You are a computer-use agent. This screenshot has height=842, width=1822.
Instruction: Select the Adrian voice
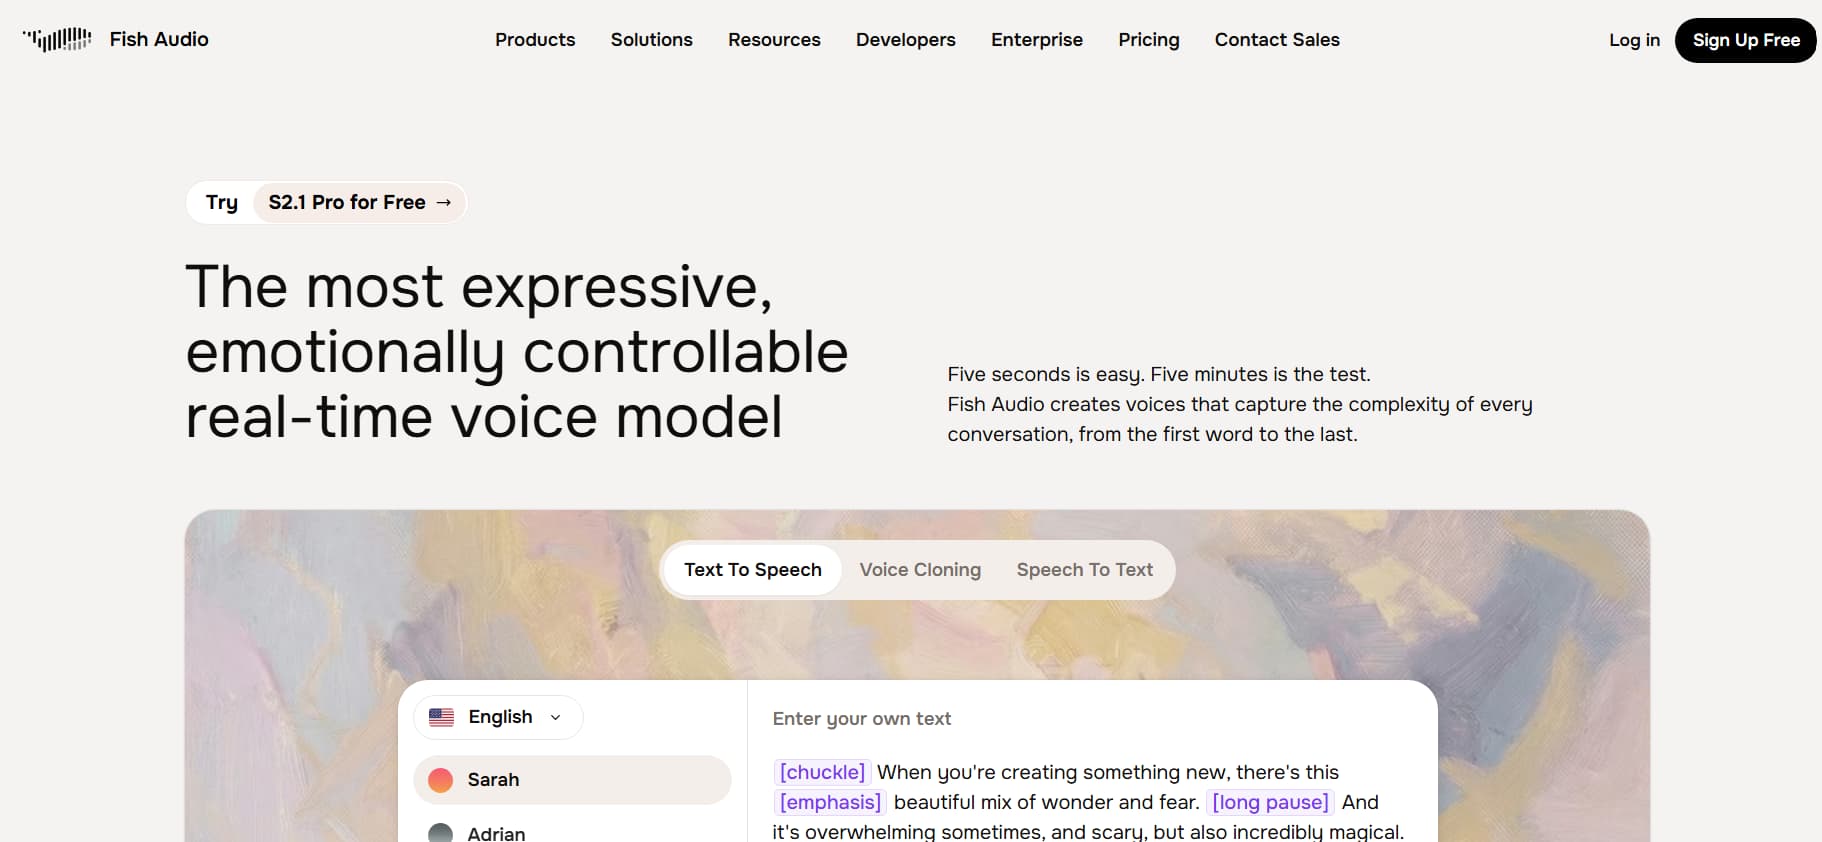[572, 832]
